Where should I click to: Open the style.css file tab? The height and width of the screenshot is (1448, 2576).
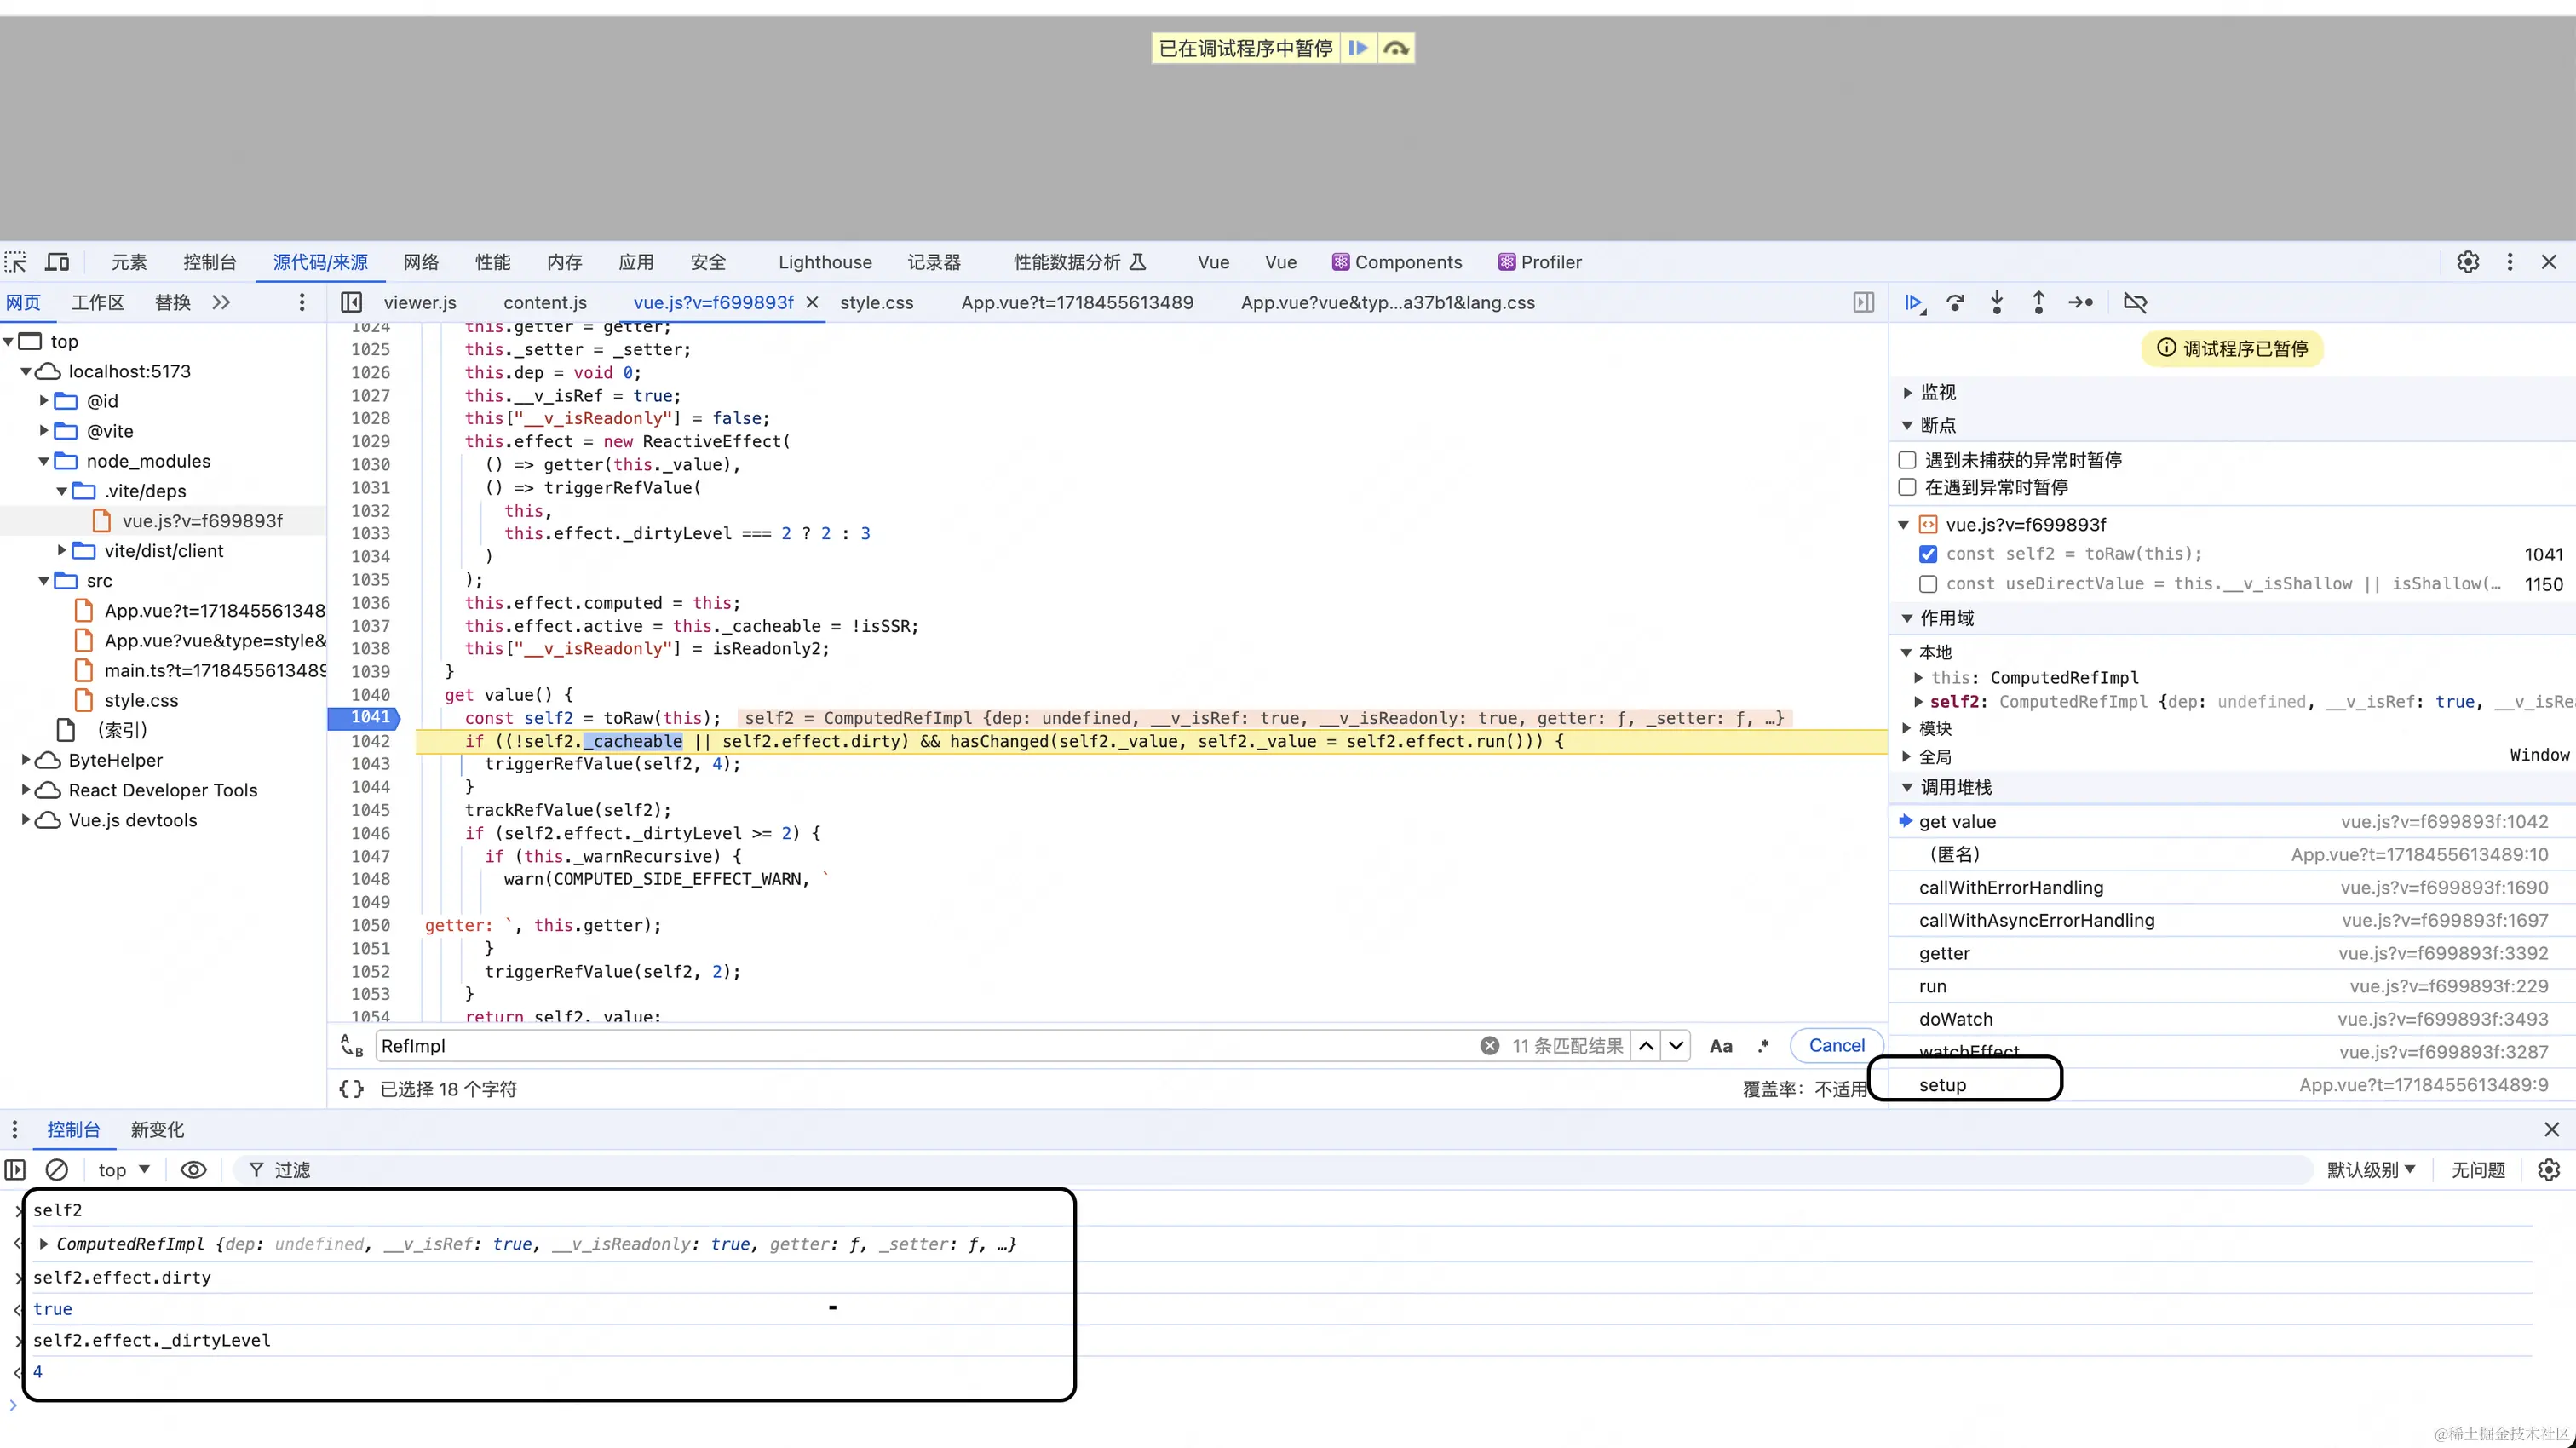pyautogui.click(x=876, y=303)
